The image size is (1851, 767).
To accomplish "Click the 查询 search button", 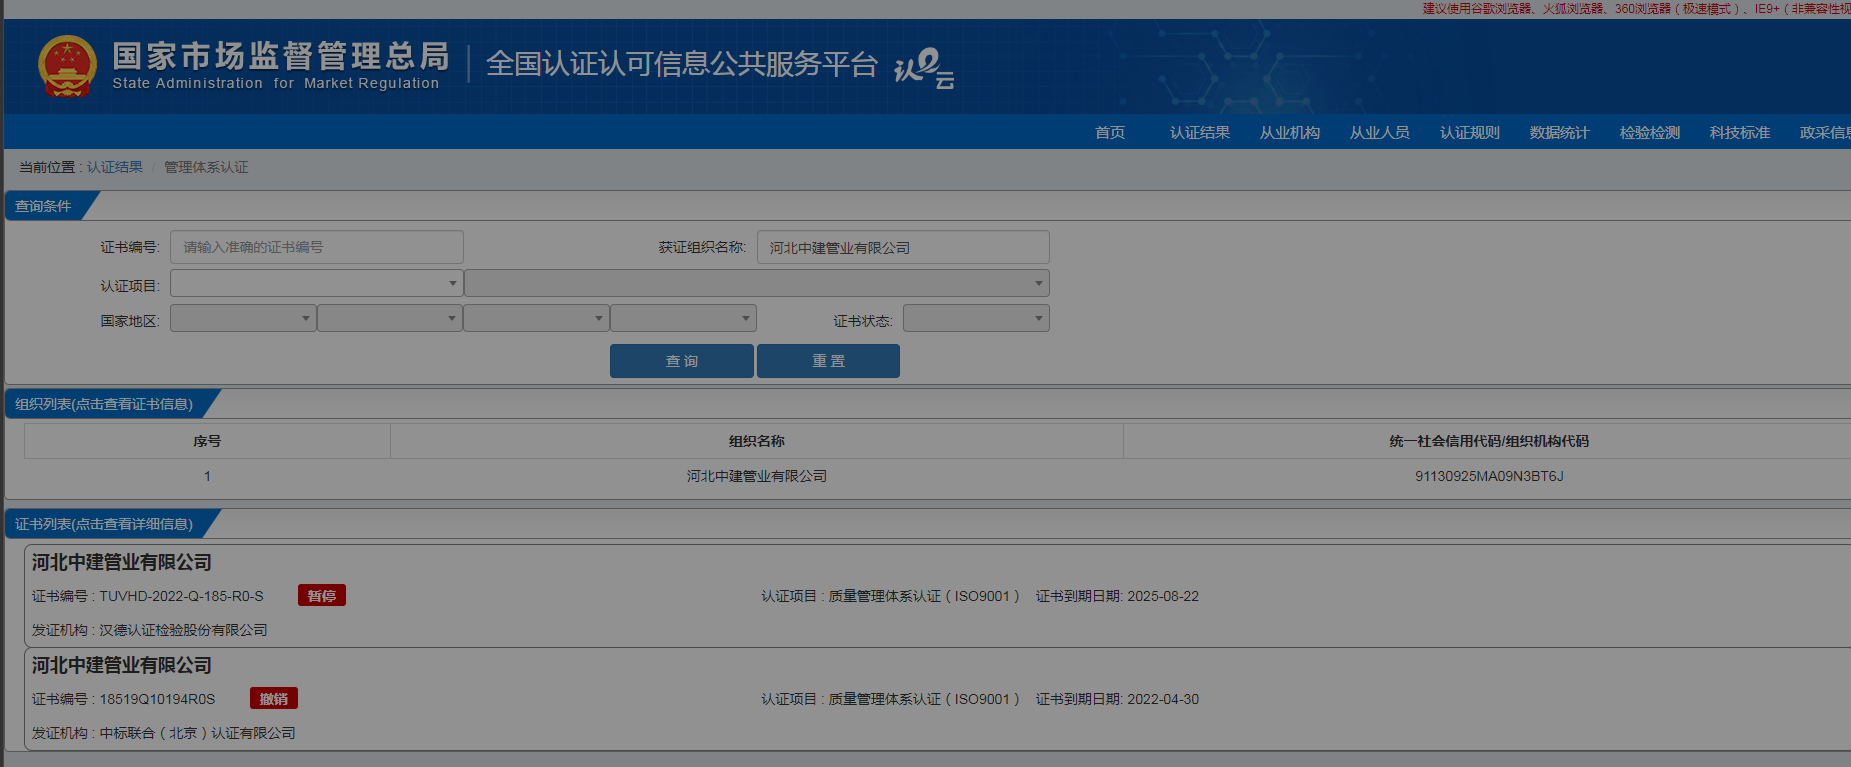I will (682, 361).
